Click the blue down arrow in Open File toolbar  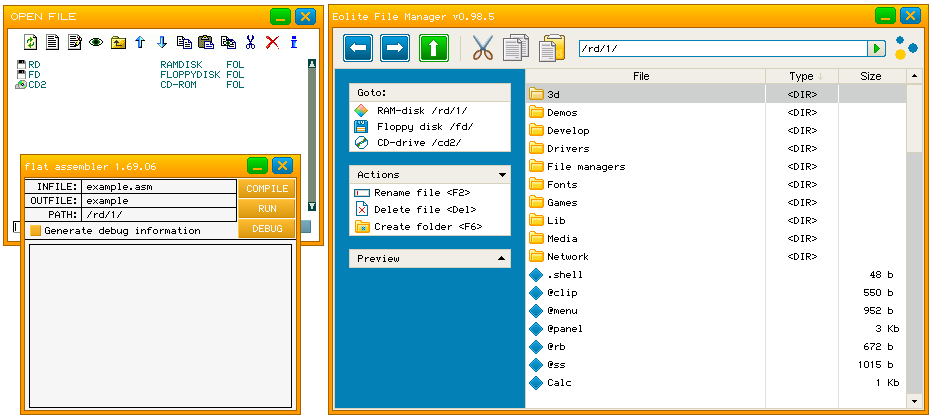162,42
